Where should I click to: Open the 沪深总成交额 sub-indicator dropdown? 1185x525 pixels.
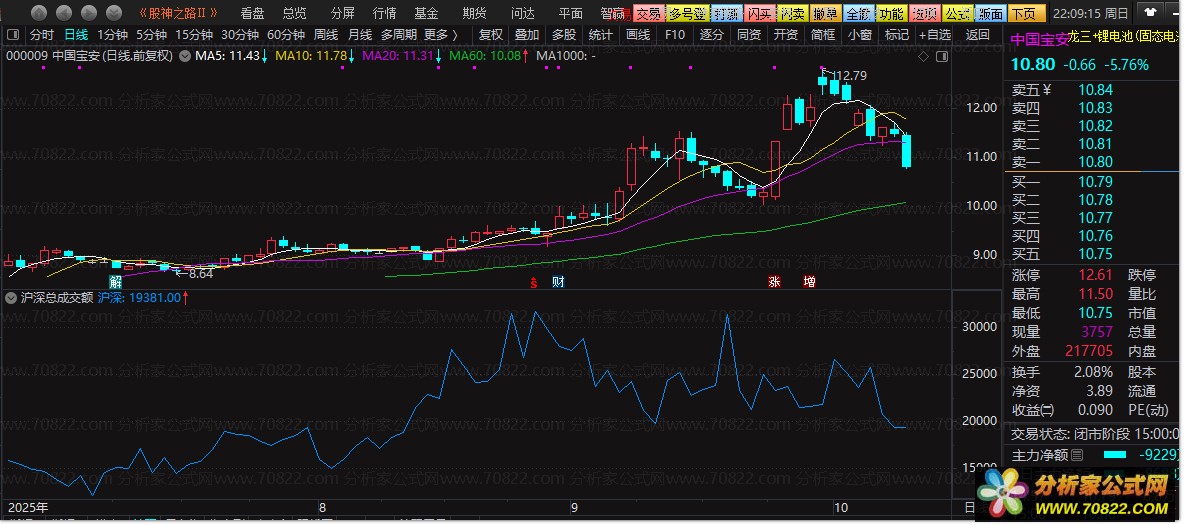pyautogui.click(x=11, y=298)
